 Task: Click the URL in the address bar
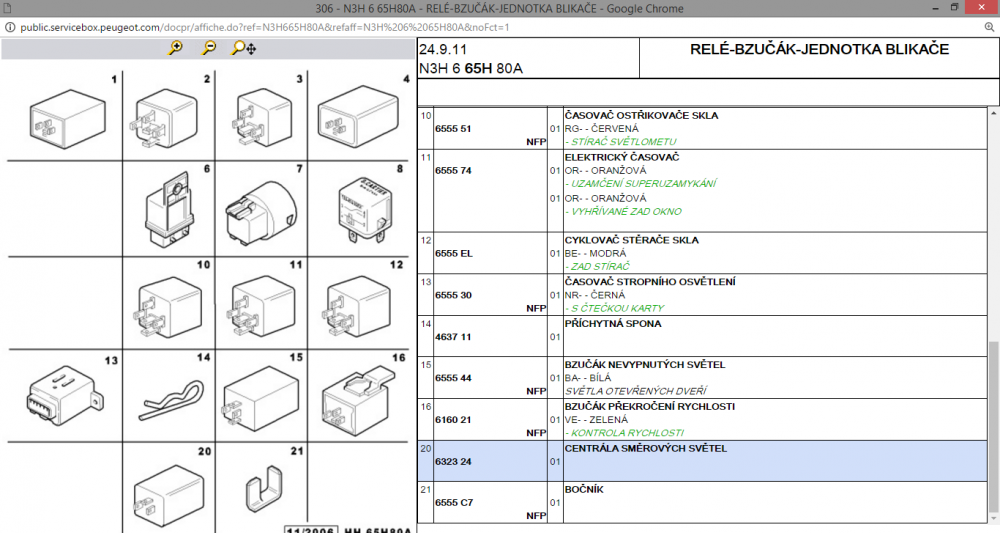click(265, 27)
